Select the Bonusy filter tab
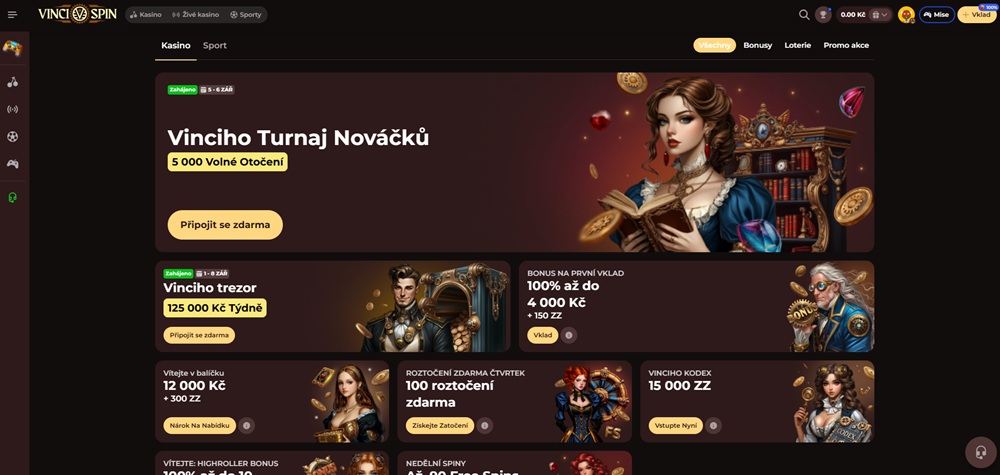 coord(758,45)
